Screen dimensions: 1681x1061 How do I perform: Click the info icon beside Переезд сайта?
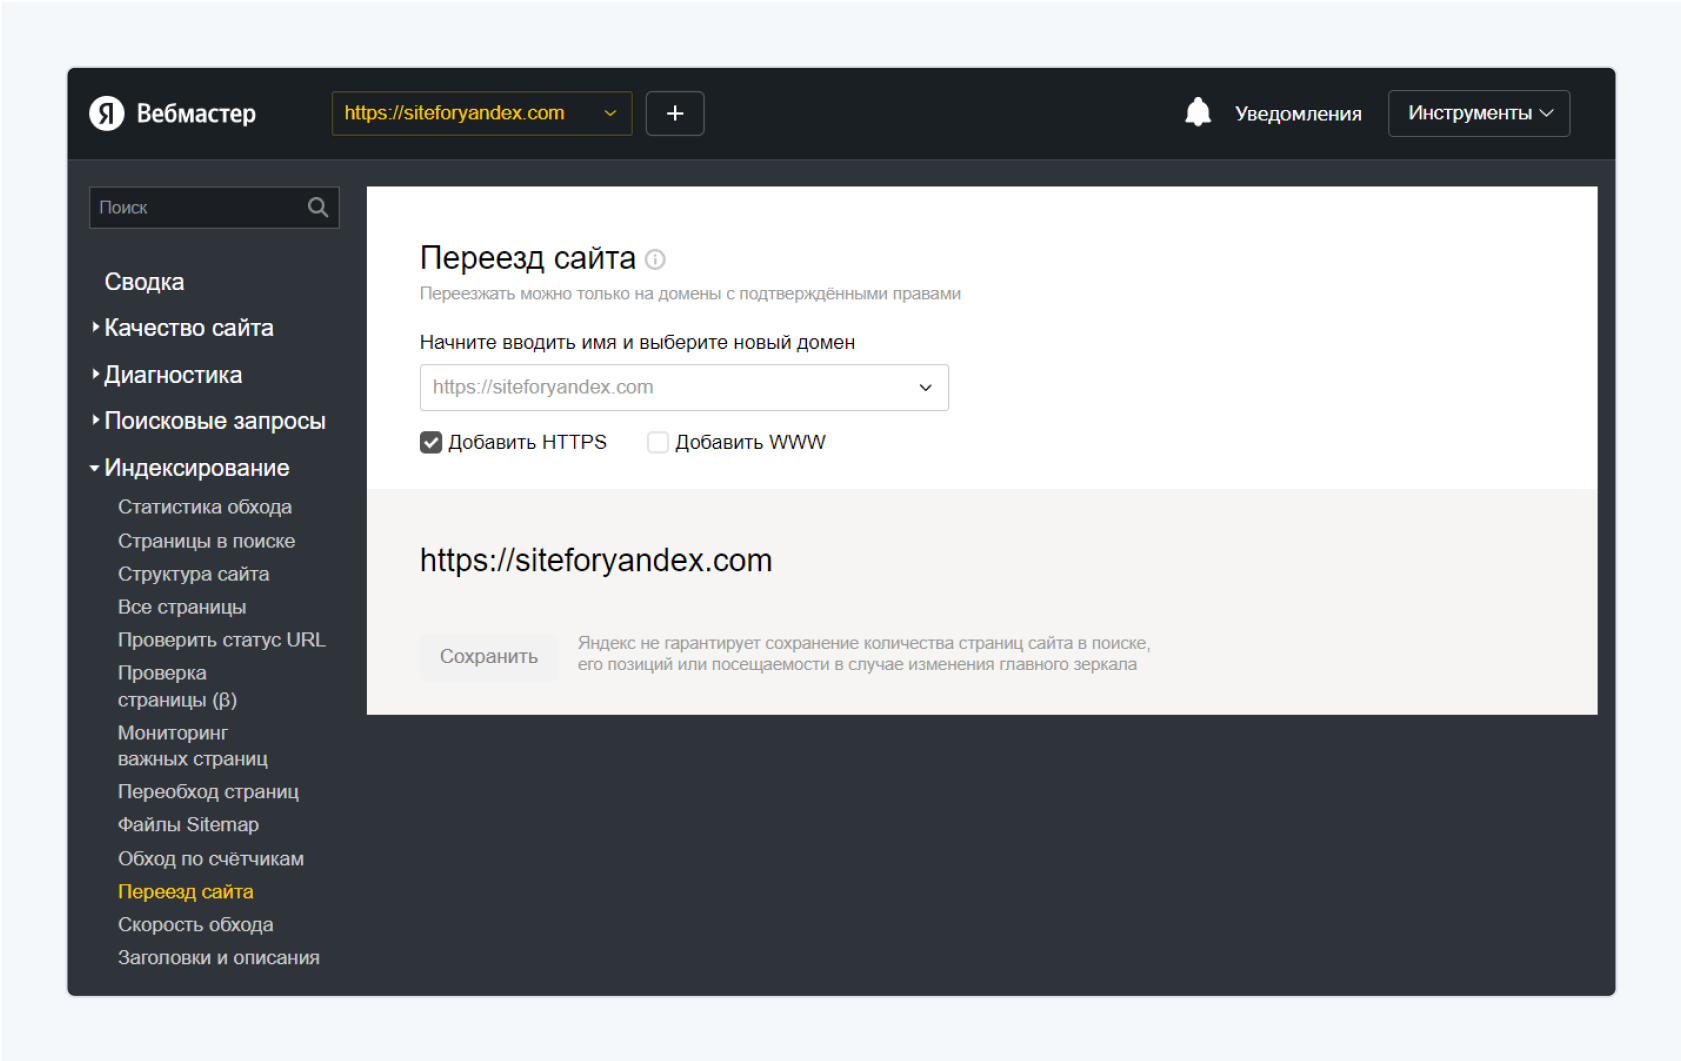point(655,259)
